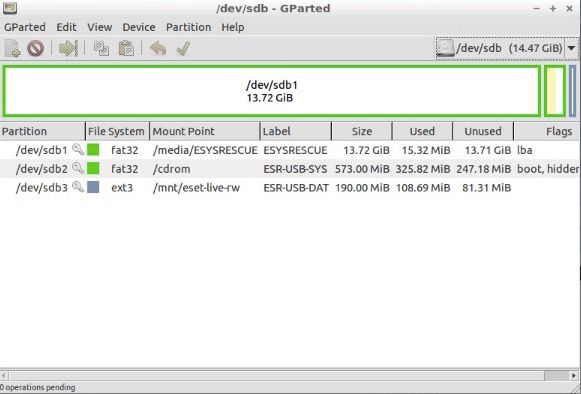Open the GParted menu
Viewport: 581px width, 394px height.
click(x=25, y=27)
